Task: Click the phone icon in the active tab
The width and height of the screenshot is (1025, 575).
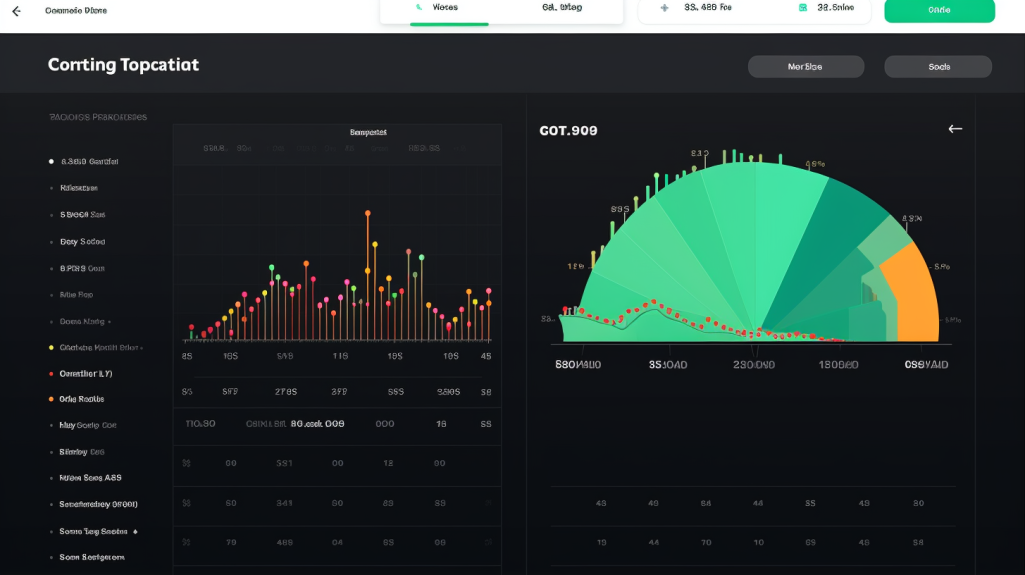Action: click(419, 7)
